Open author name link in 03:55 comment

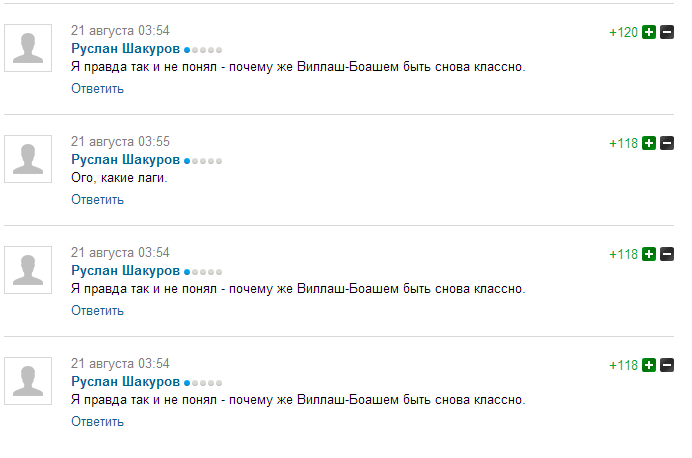(126, 160)
